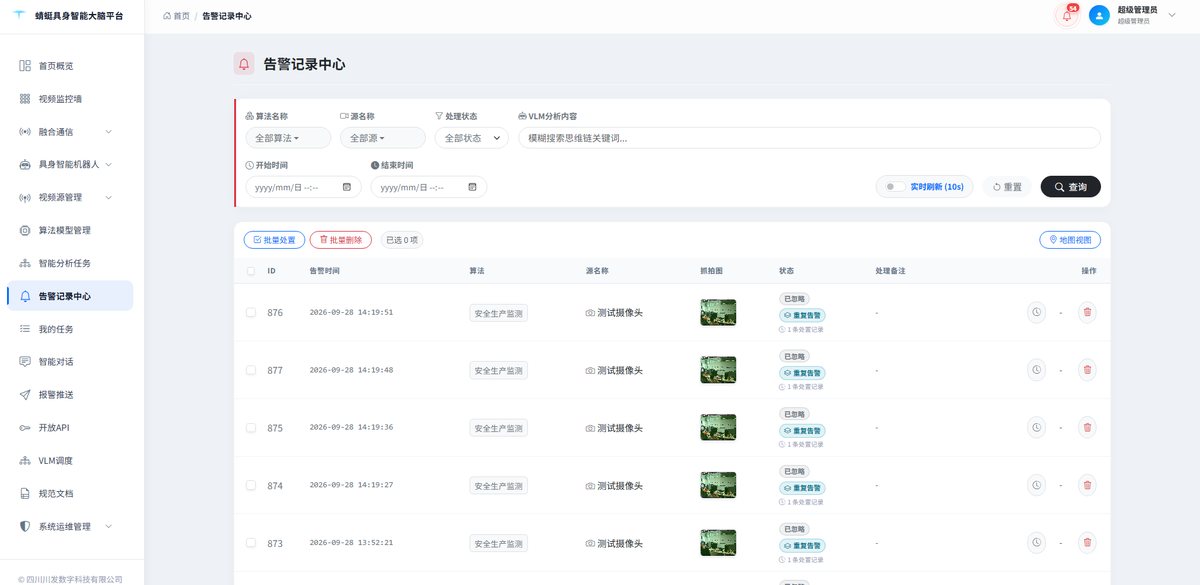Click the platform logo icon
1200x585 pixels.
[x=19, y=16]
